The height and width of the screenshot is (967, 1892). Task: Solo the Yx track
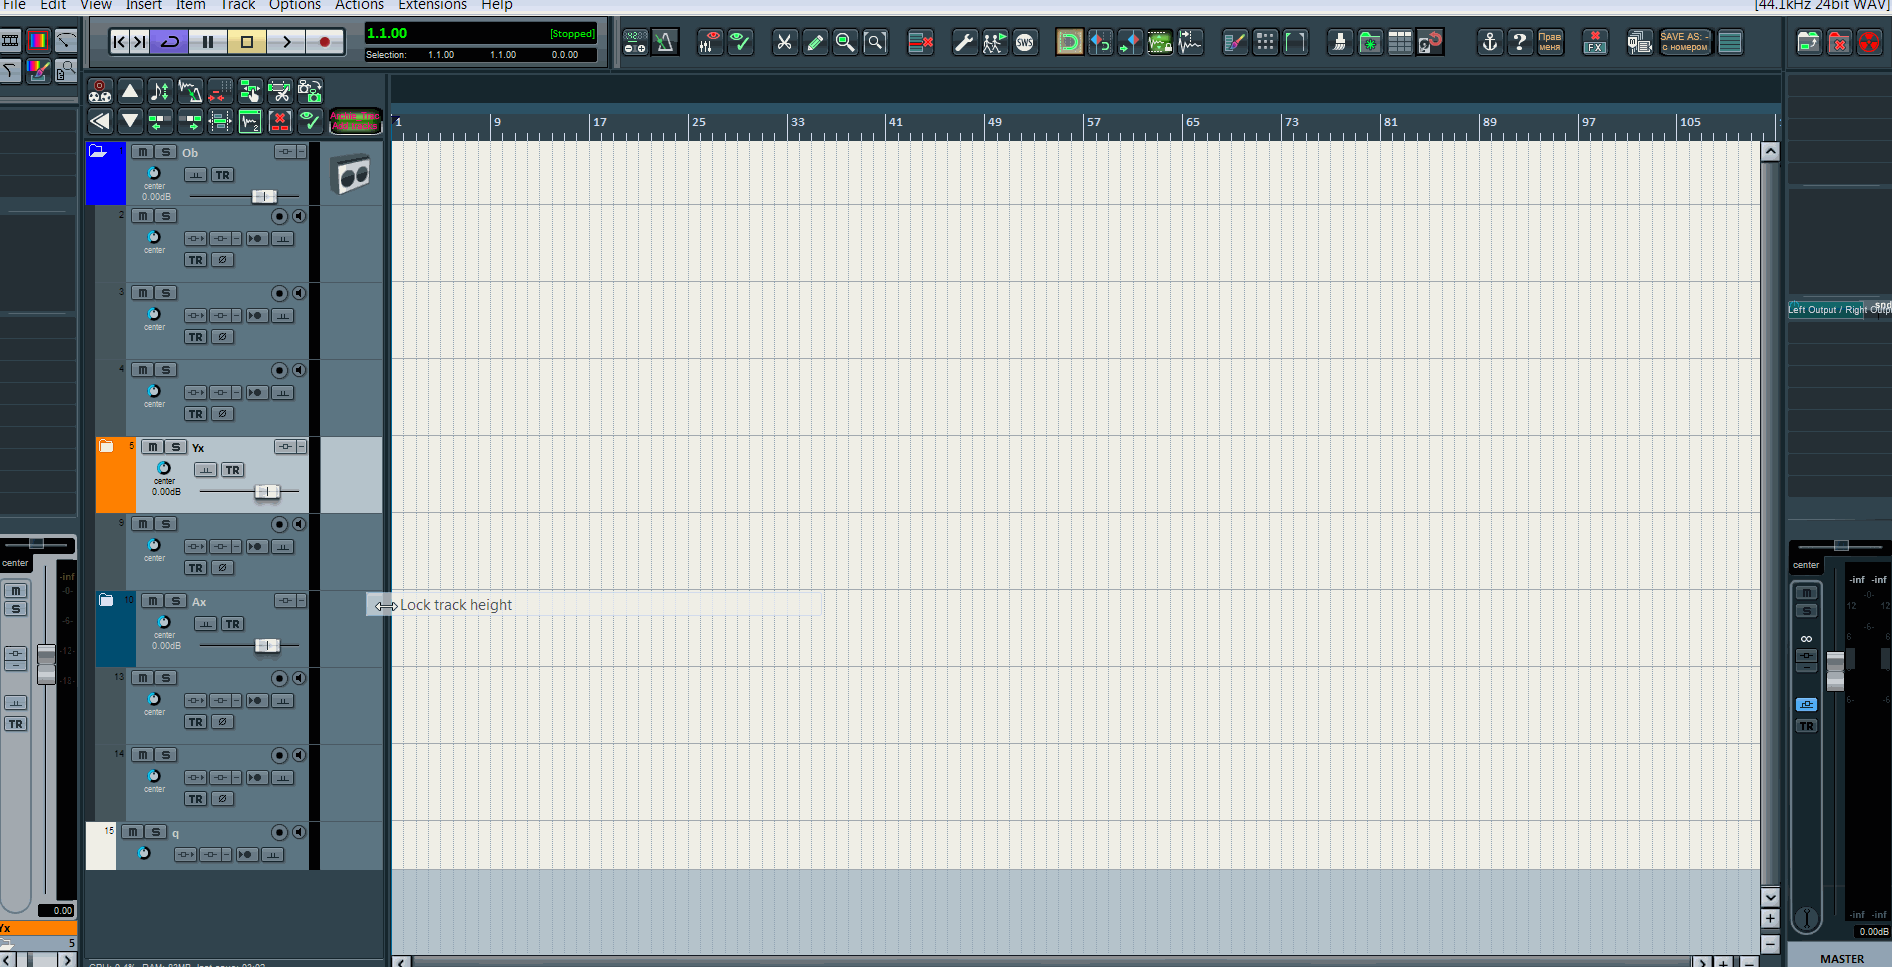(x=176, y=447)
